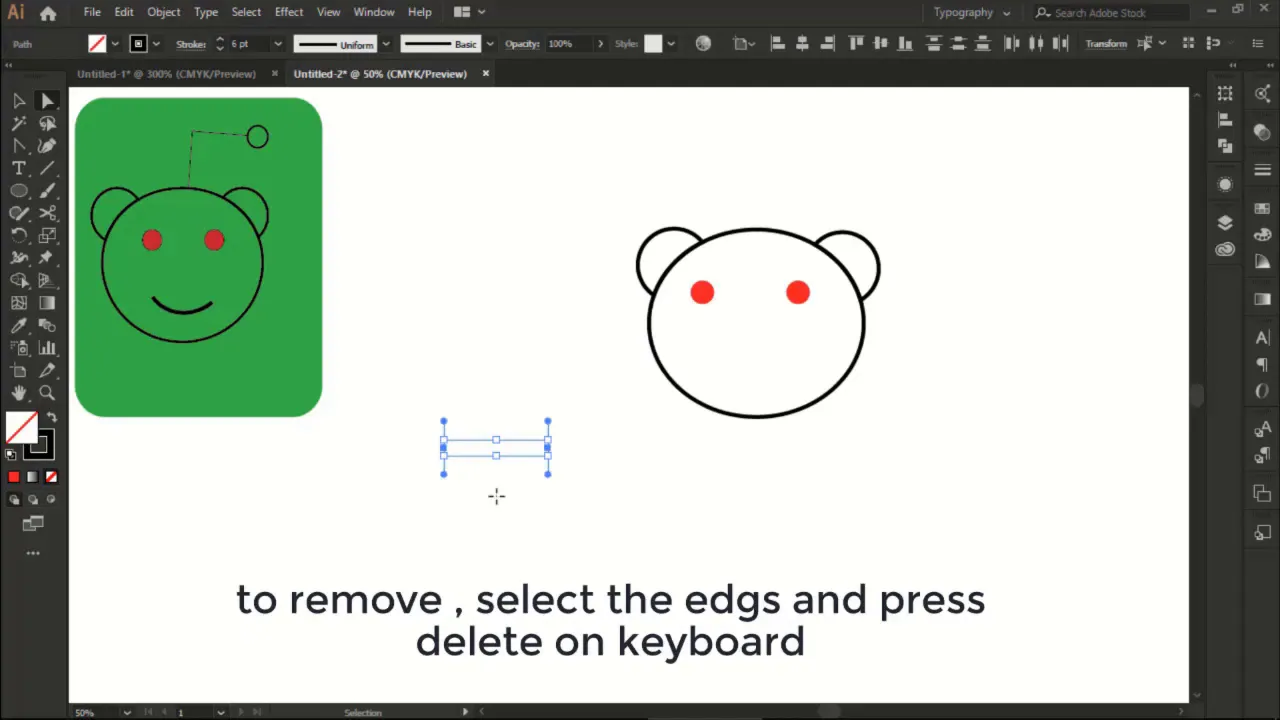
Task: Select the Pen tool
Action: coord(19,146)
